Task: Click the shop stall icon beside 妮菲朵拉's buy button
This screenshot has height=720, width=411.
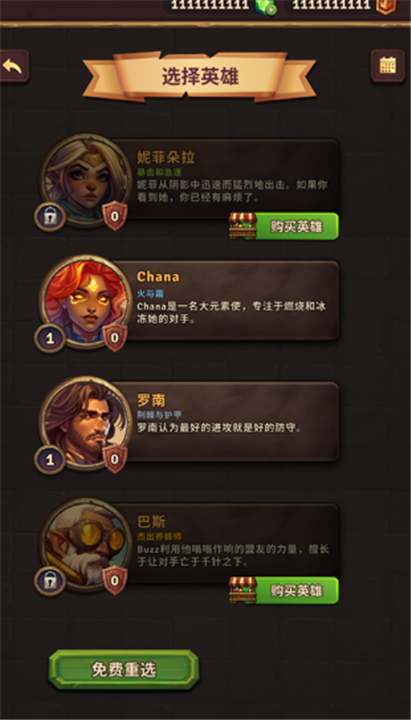Action: (242, 226)
